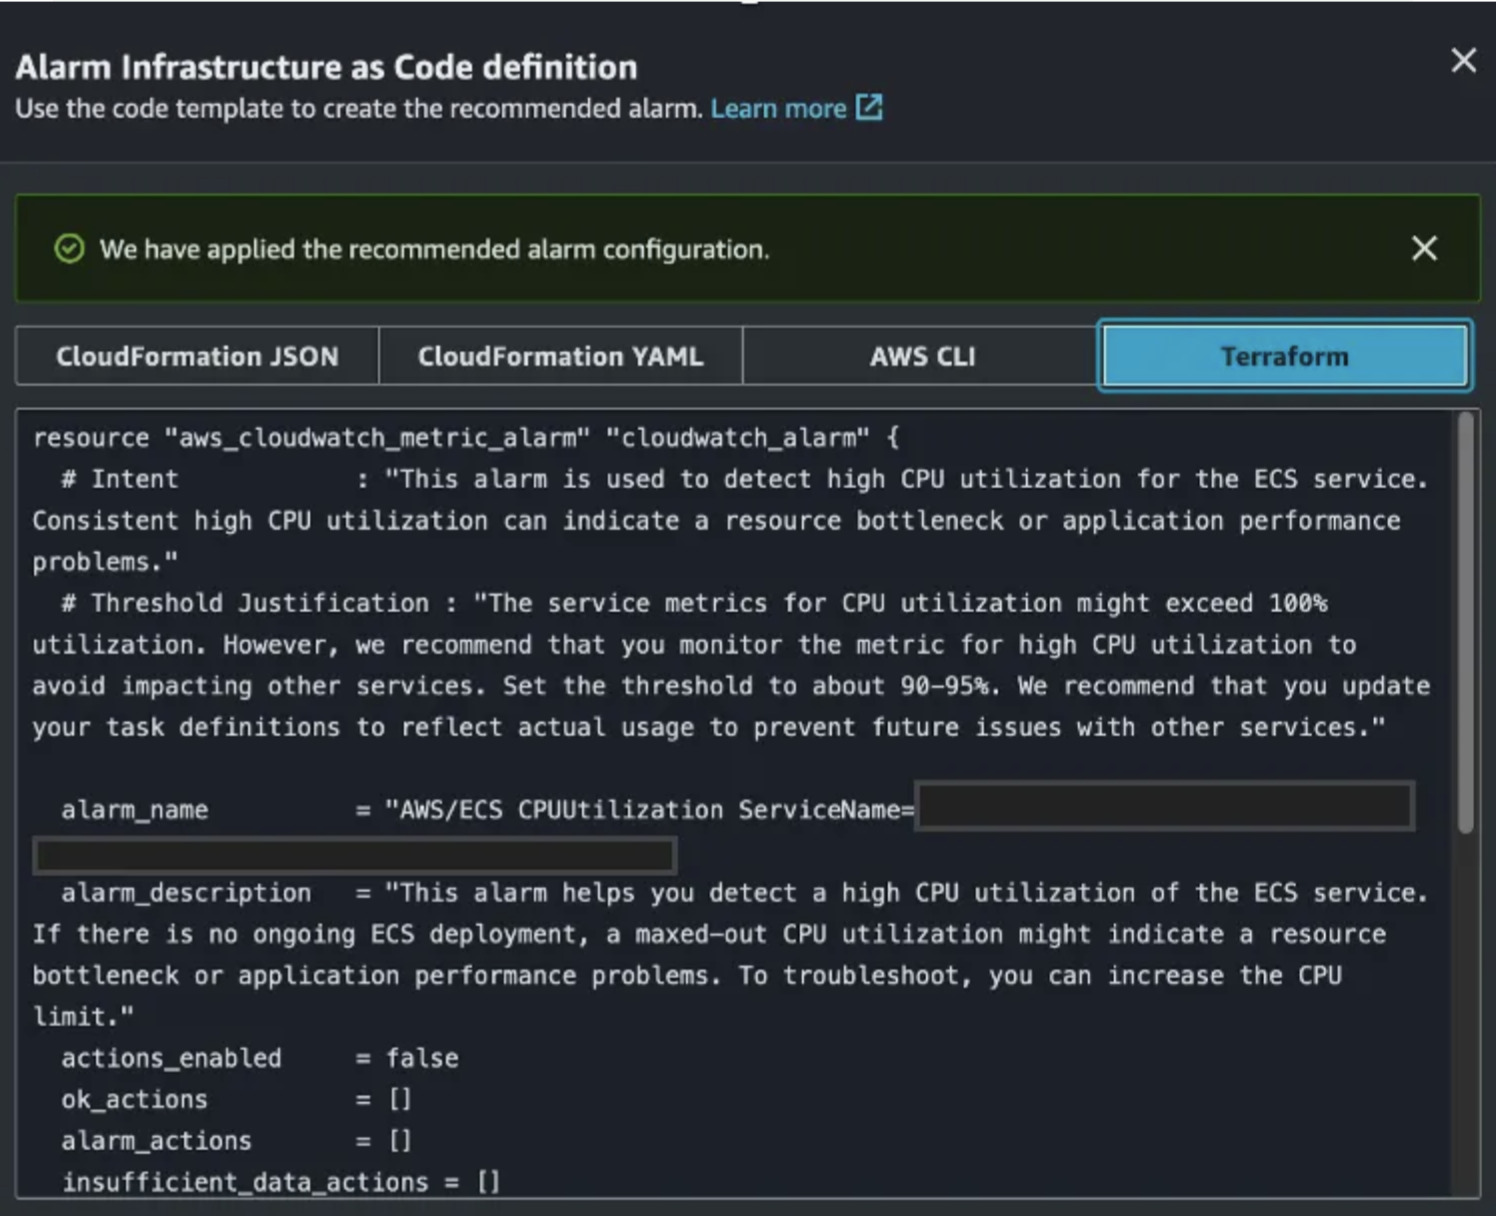Switch to the CloudFormation YAML tab
This screenshot has height=1216, width=1496.
(560, 356)
